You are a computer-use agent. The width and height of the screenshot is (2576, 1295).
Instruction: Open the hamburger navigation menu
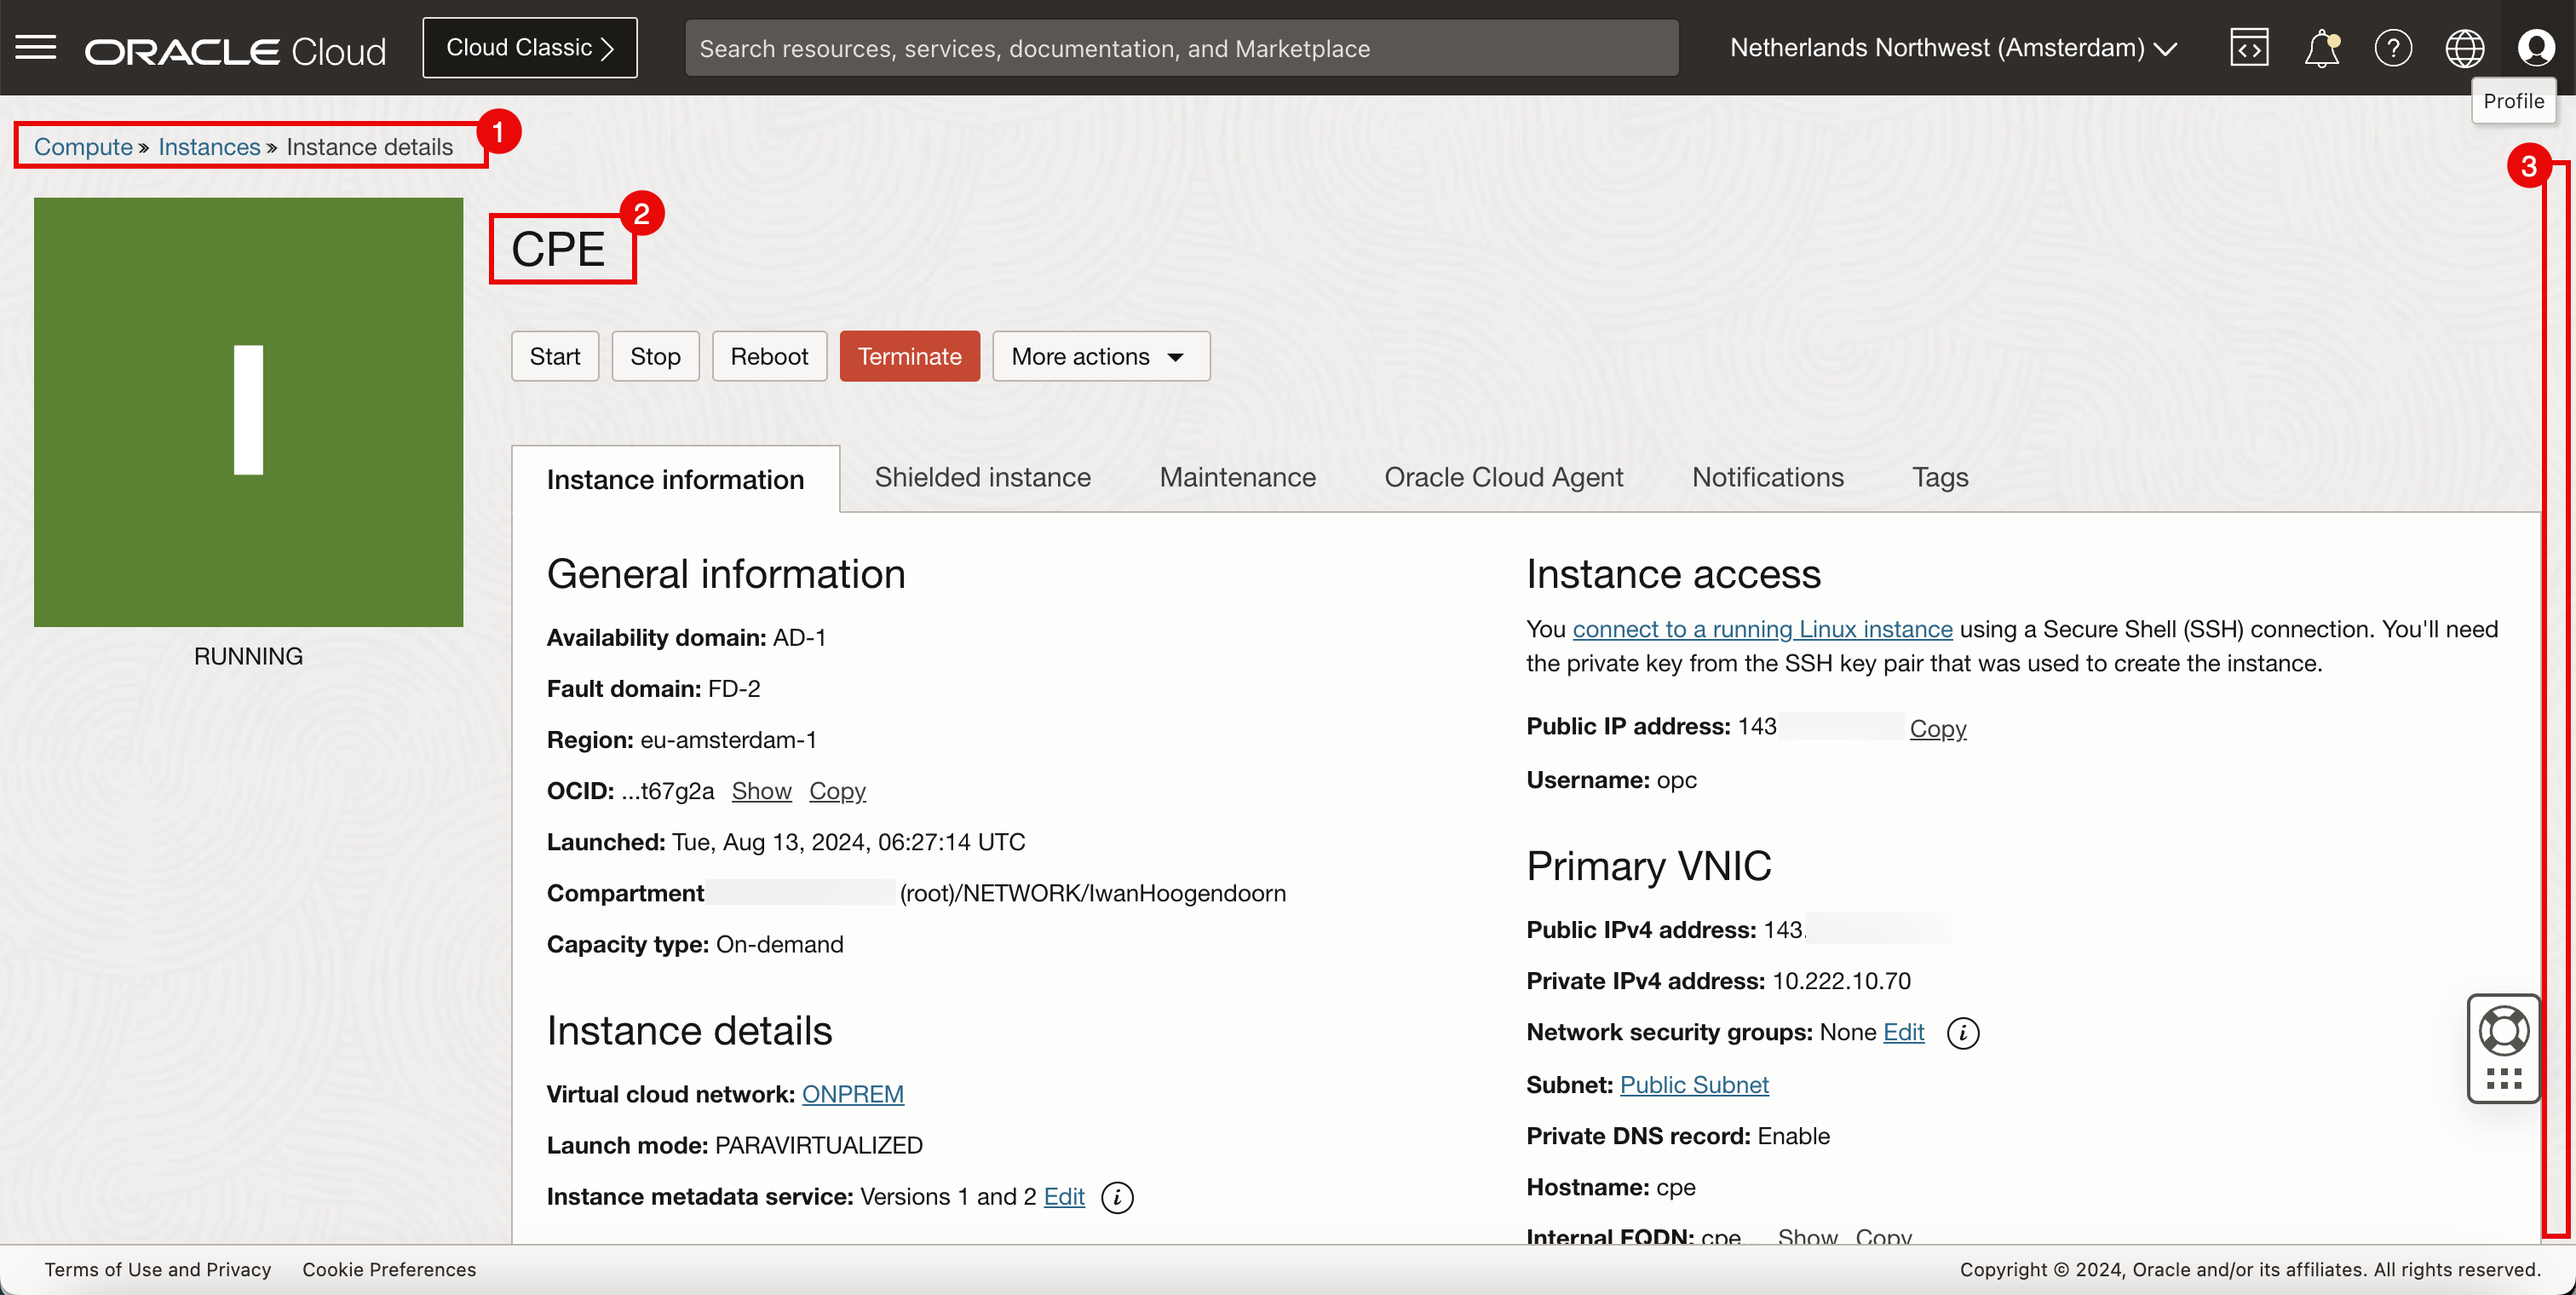click(x=36, y=47)
